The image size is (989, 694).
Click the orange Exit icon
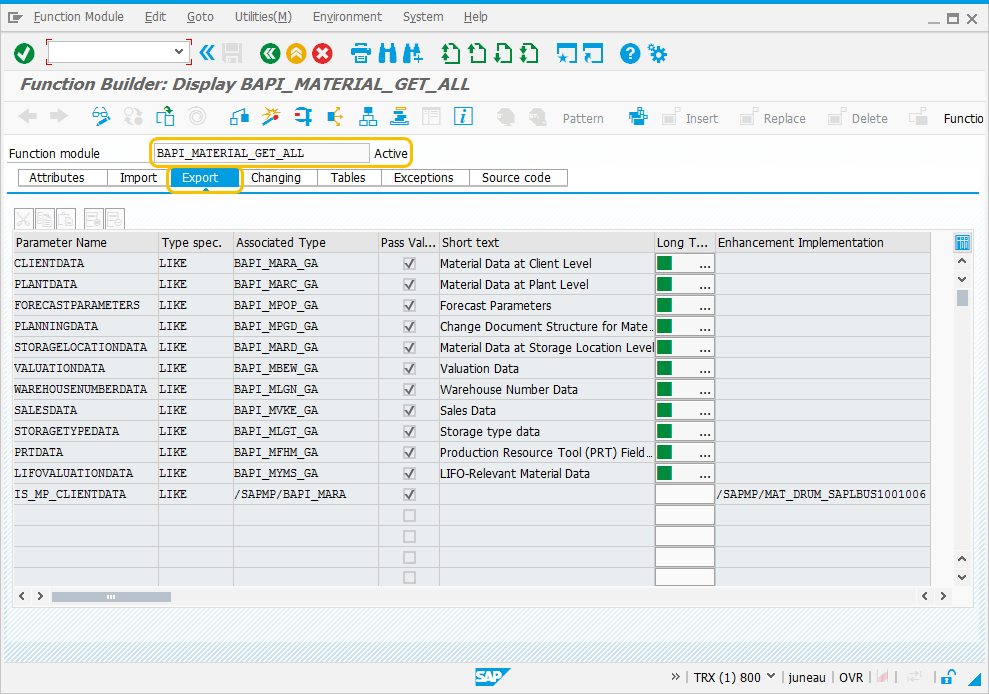click(296, 54)
